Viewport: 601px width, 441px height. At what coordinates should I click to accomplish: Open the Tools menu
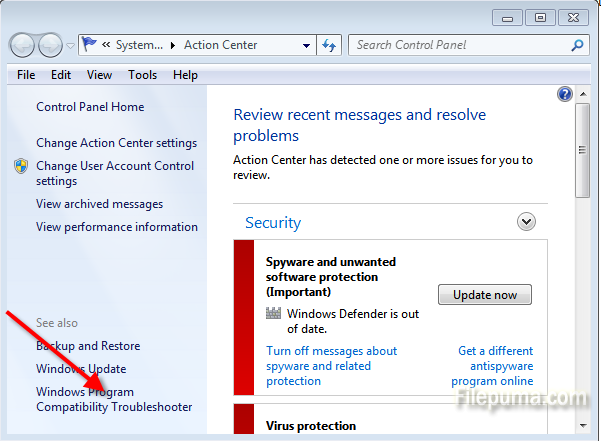[x=142, y=75]
